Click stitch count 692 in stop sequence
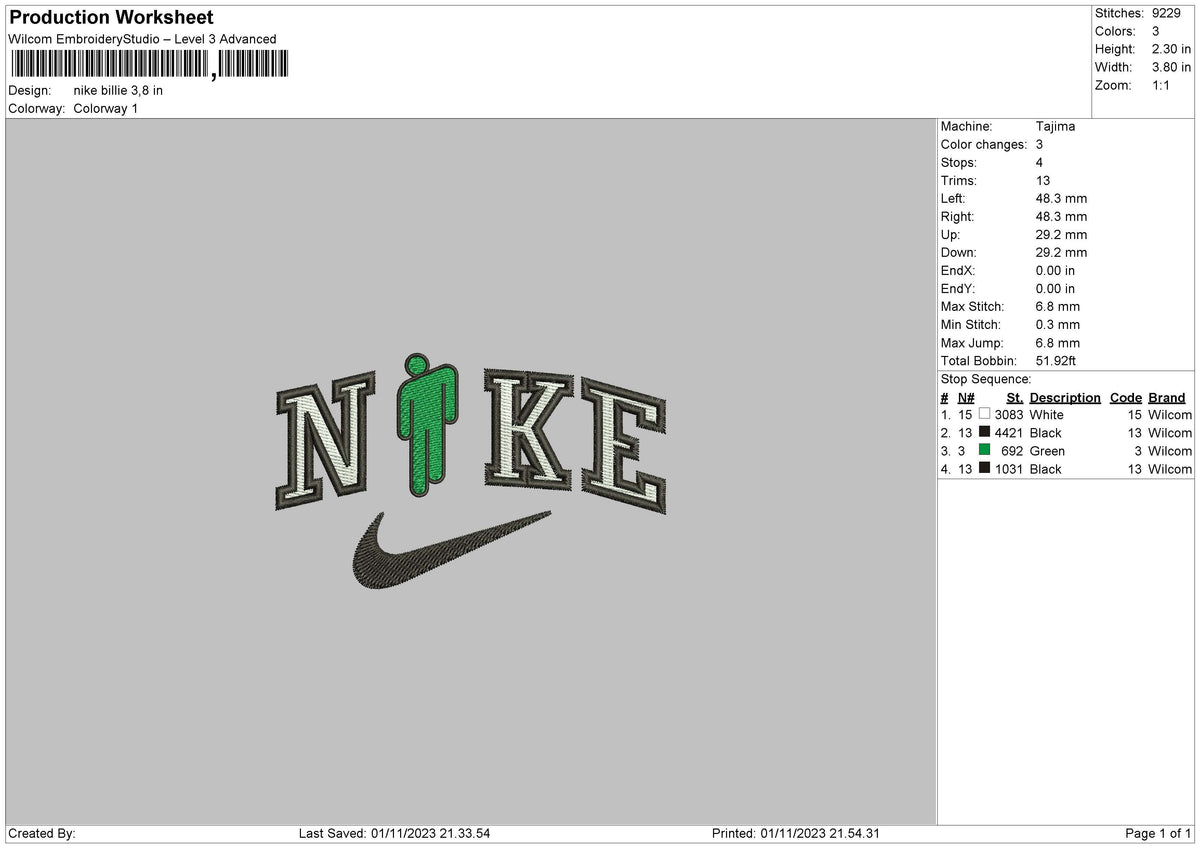This screenshot has height=848, width=1200. point(1013,450)
